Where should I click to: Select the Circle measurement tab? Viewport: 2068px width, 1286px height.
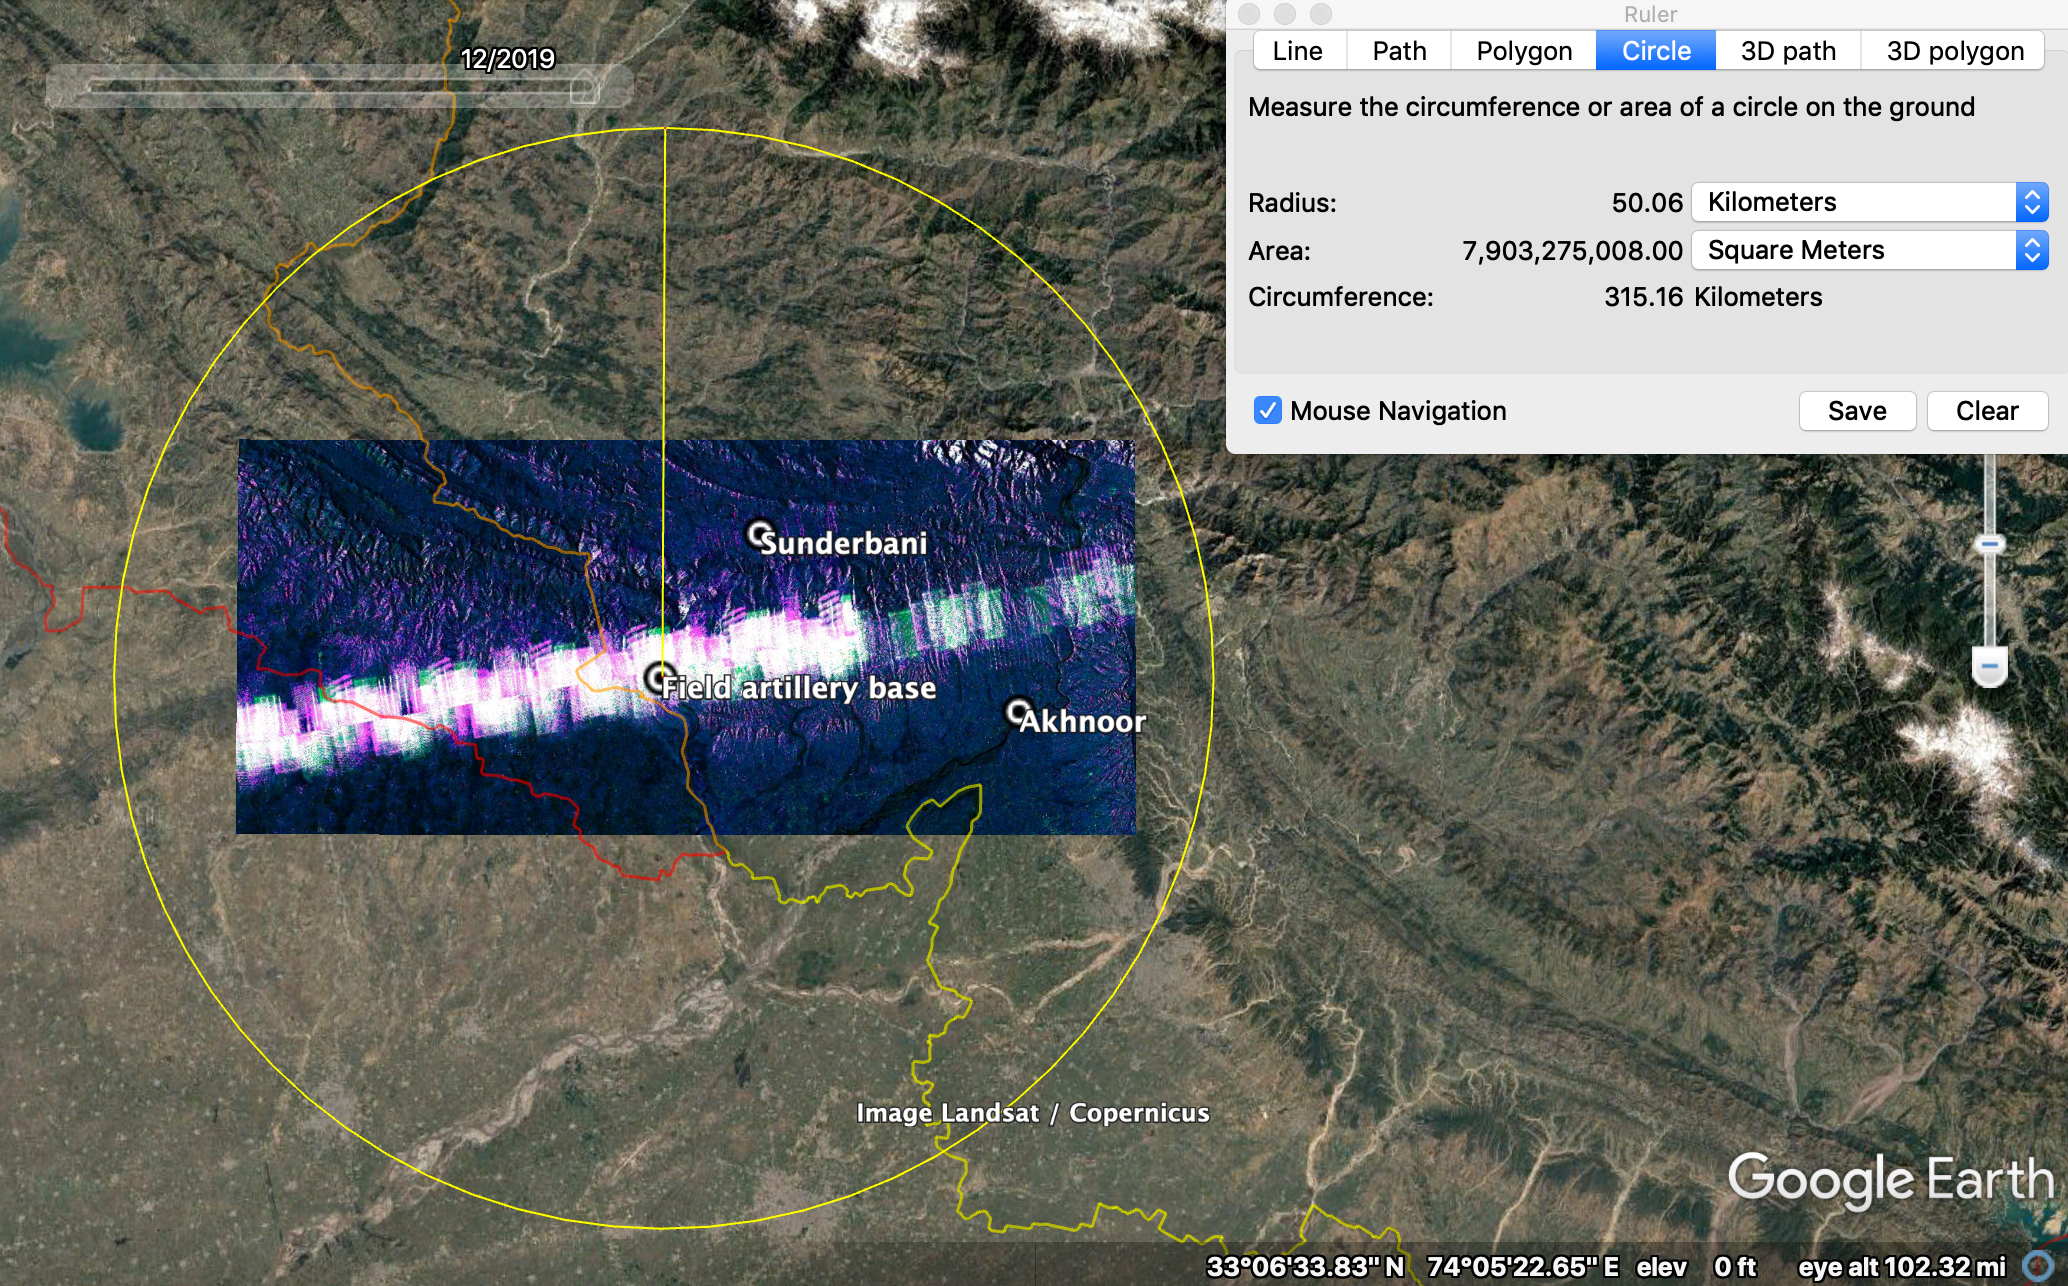pos(1656,51)
